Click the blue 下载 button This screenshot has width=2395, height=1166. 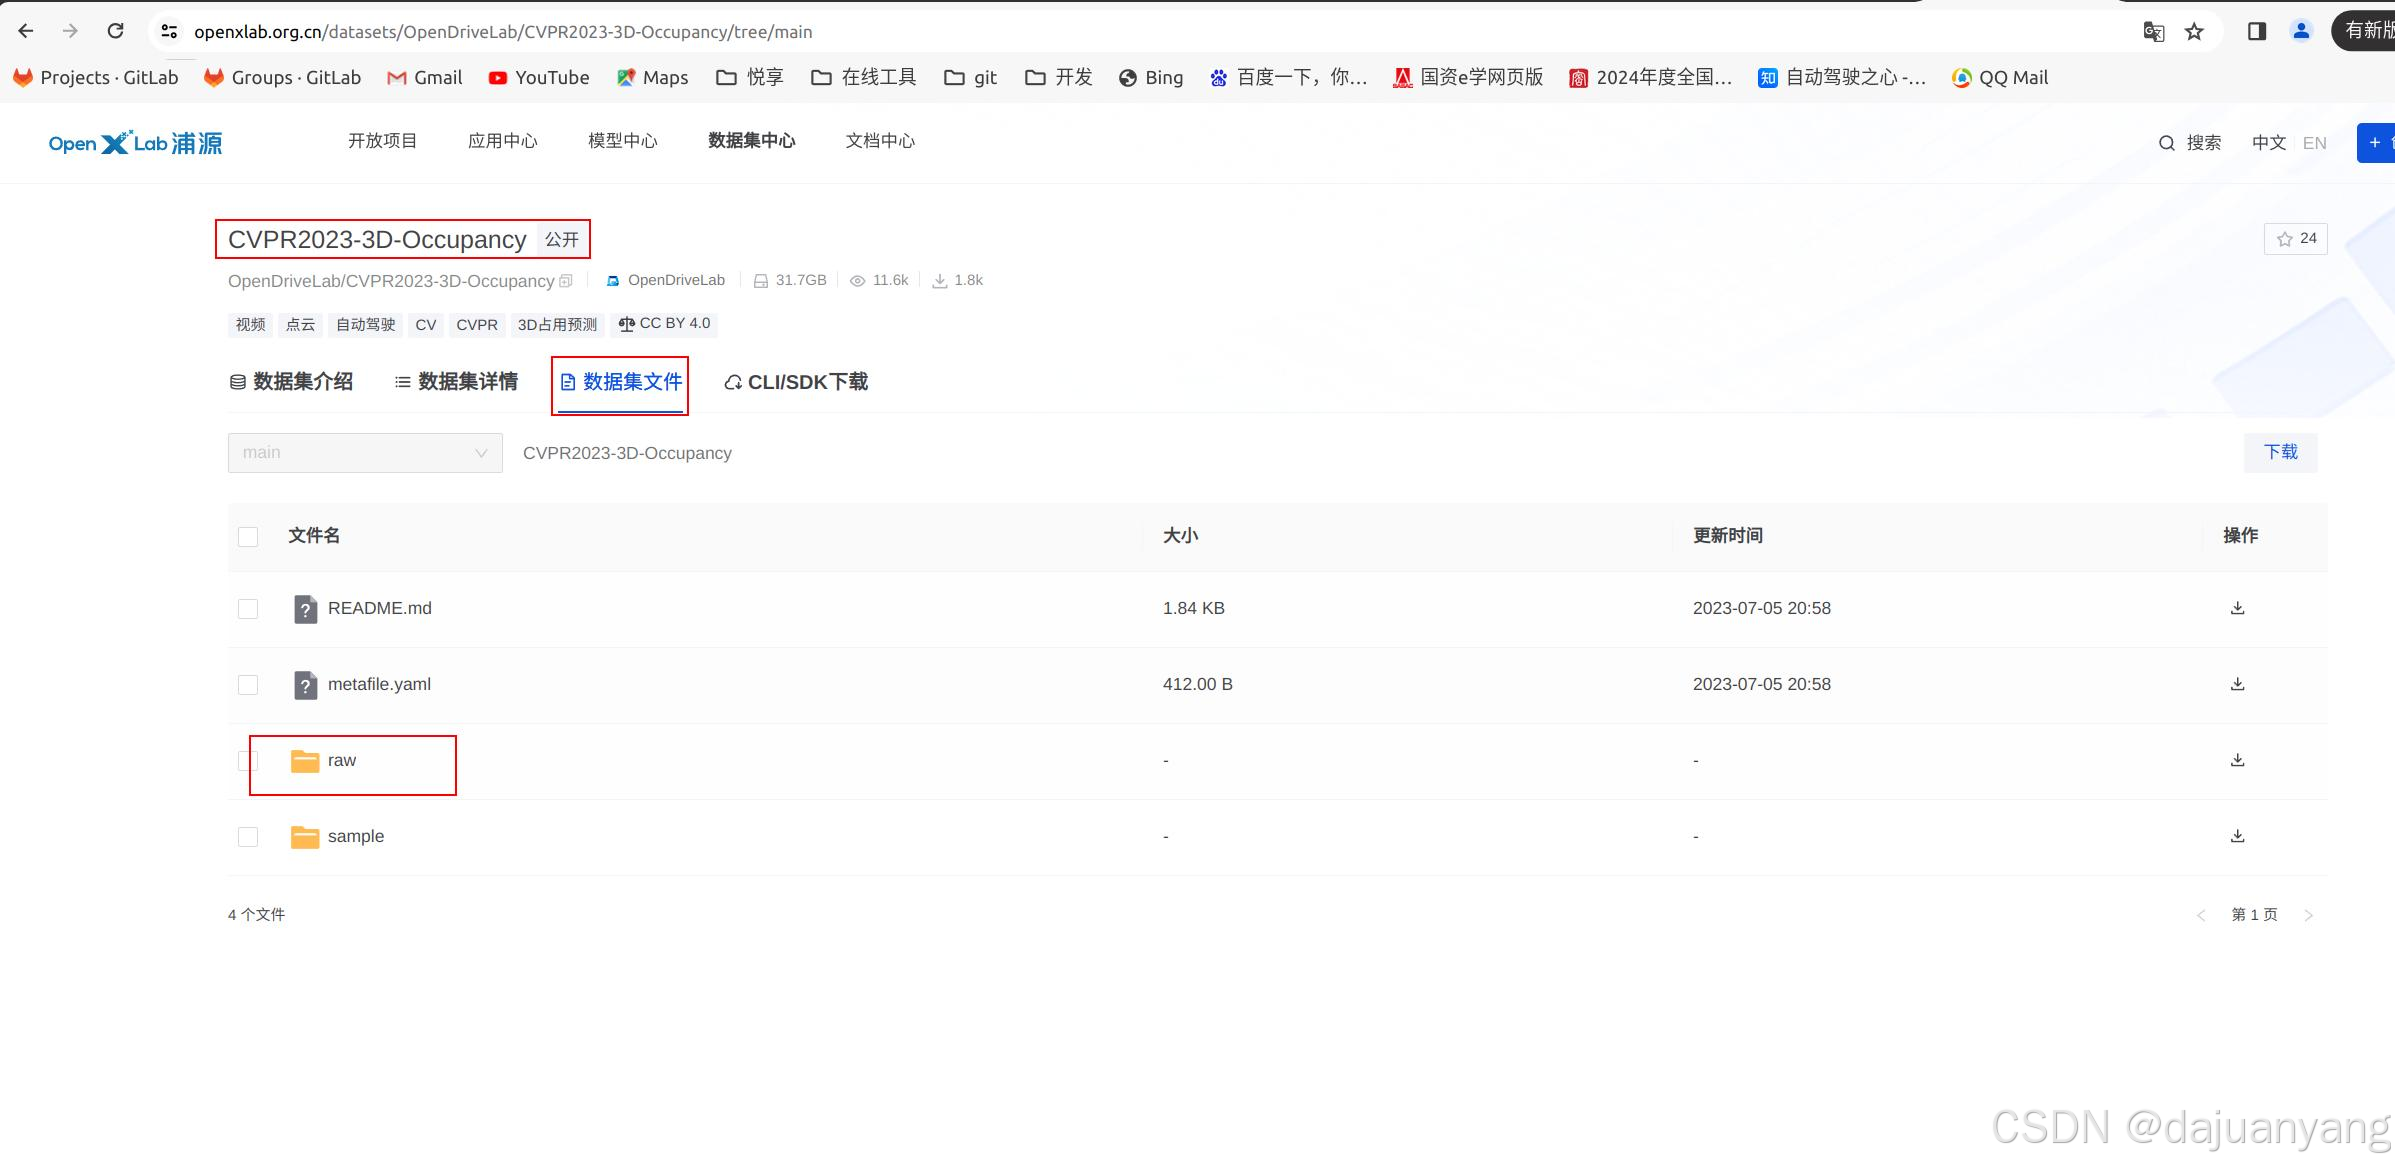(x=2280, y=452)
